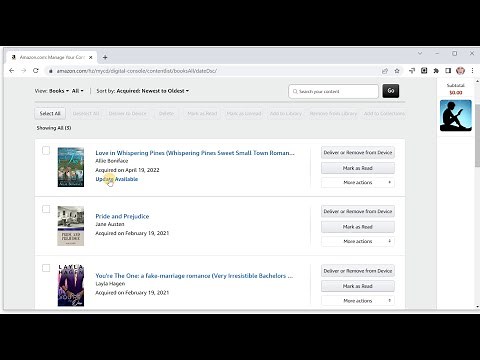Click the dark square extension icon
Image resolution: width=480 pixels, height=360 pixels.
click(x=424, y=71)
